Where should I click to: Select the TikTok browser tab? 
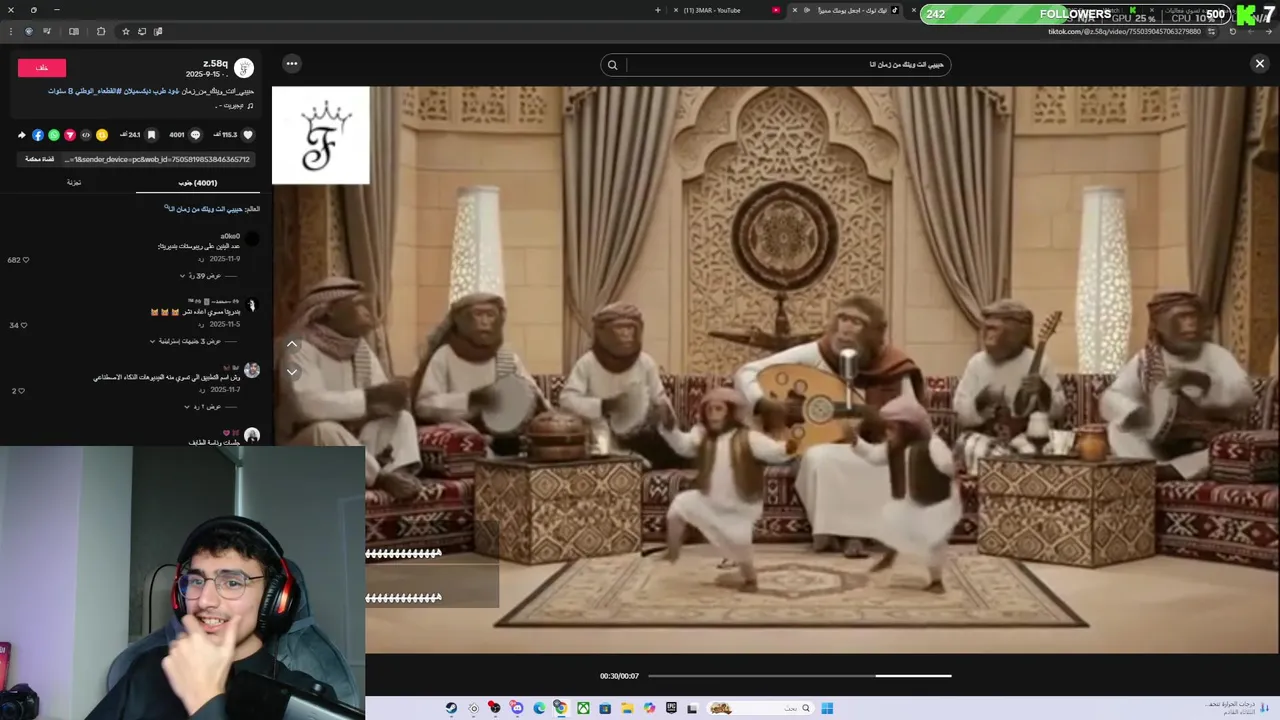pos(848,10)
